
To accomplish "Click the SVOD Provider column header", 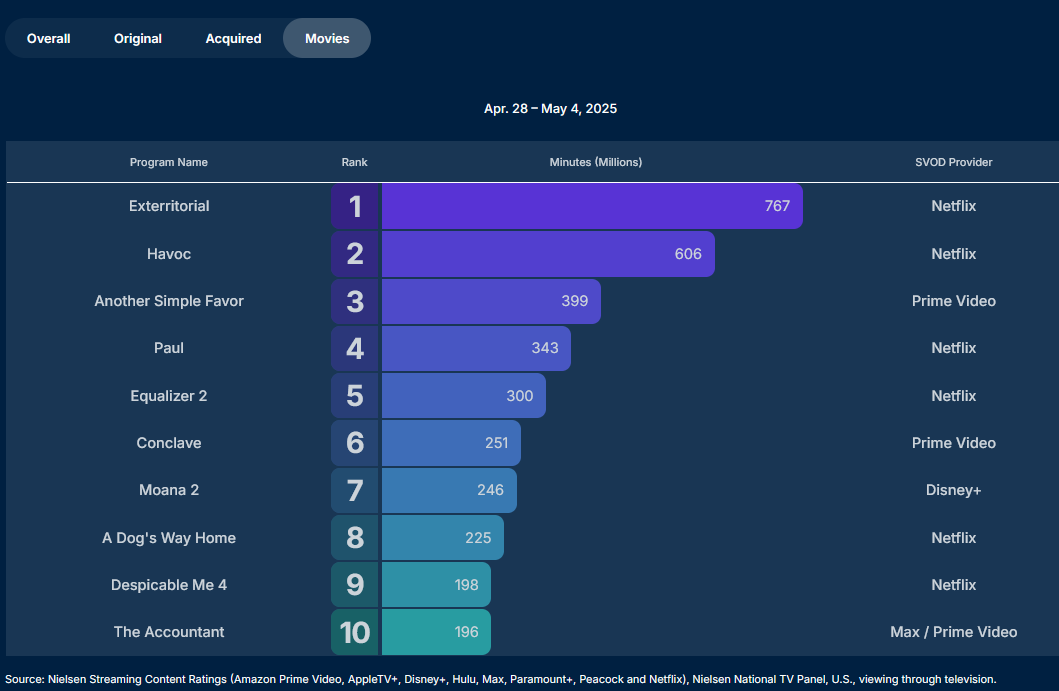I will click(953, 162).
